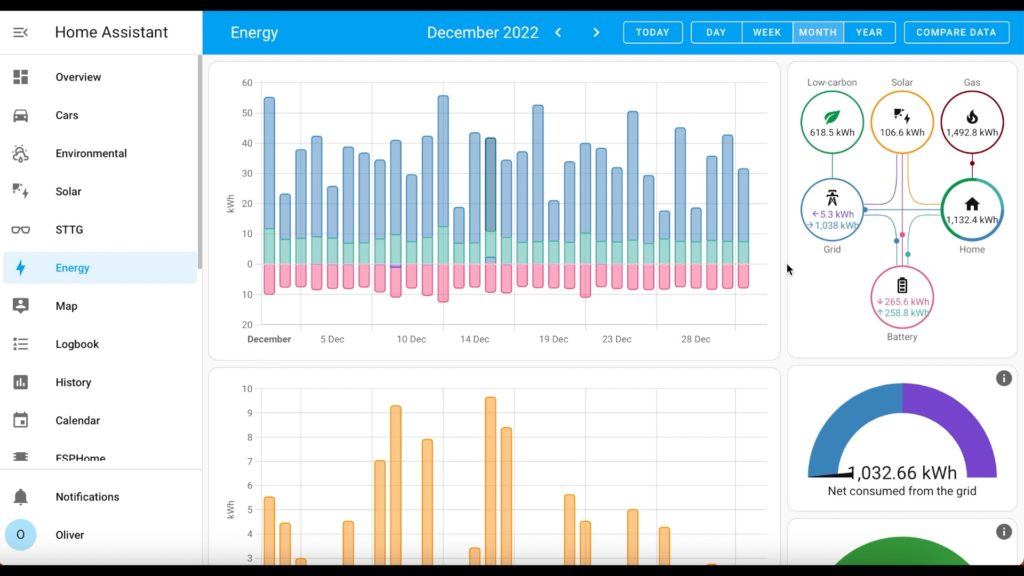Open Oliver's user avatar
The height and width of the screenshot is (576, 1024).
(20, 535)
